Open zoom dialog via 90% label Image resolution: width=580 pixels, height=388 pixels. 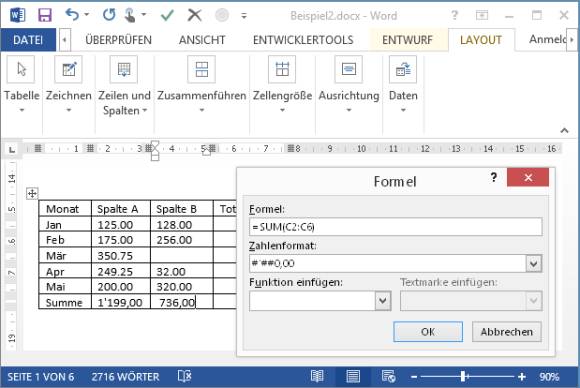(x=549, y=377)
